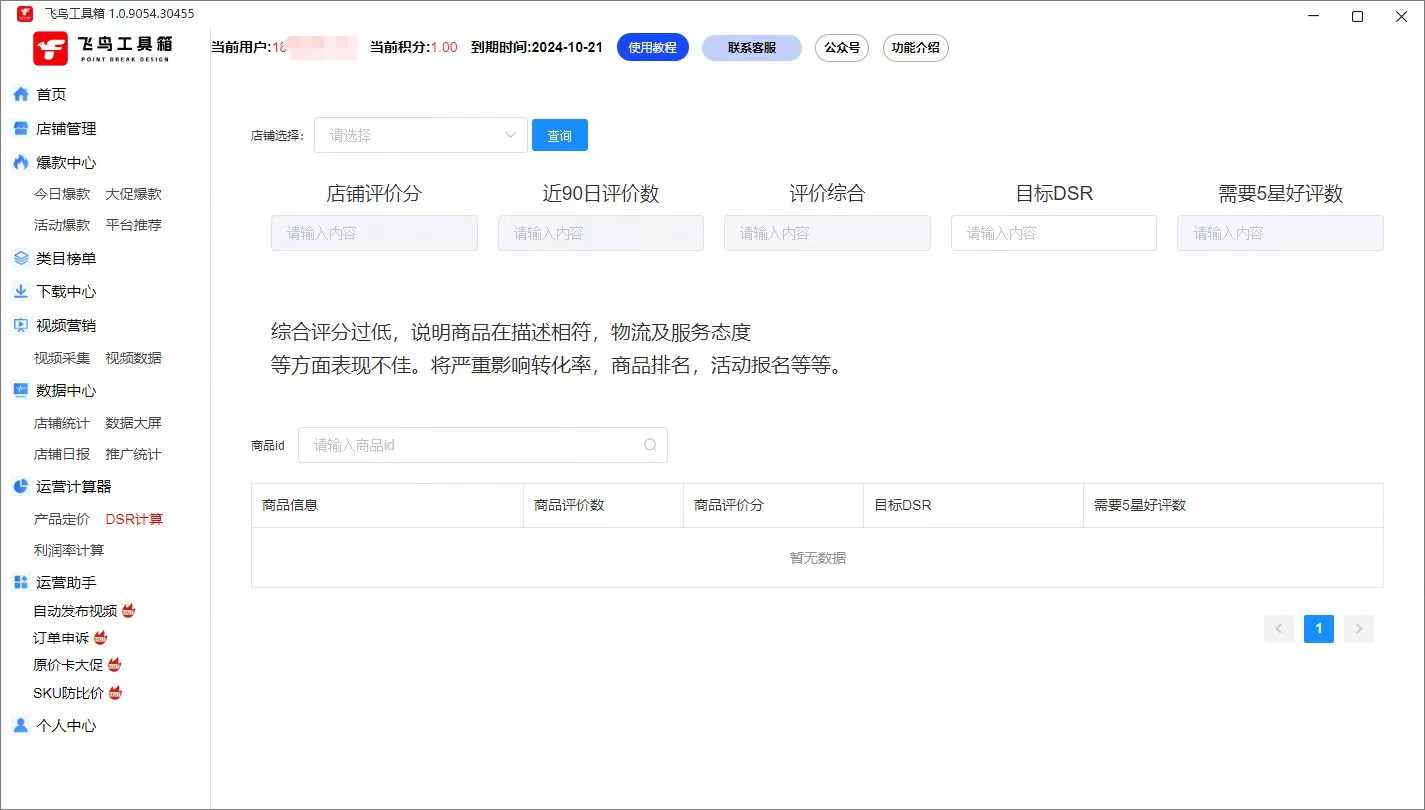The height and width of the screenshot is (810, 1425).
Task: Open the 店铺选择 dropdown
Action: tap(420, 136)
